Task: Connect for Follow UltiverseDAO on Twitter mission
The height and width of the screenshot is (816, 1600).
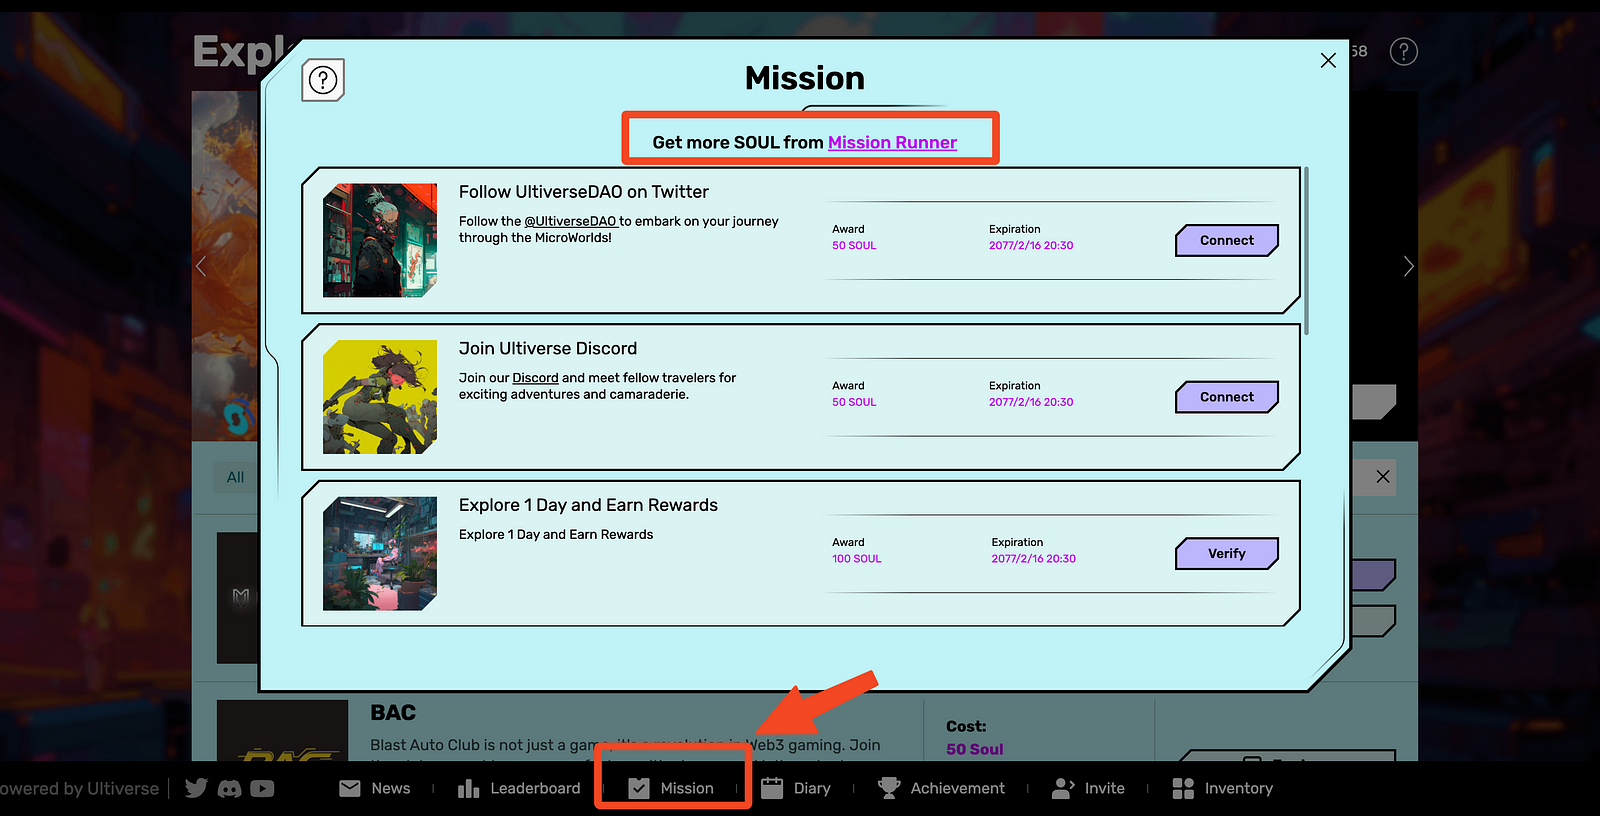Action: [x=1227, y=241]
